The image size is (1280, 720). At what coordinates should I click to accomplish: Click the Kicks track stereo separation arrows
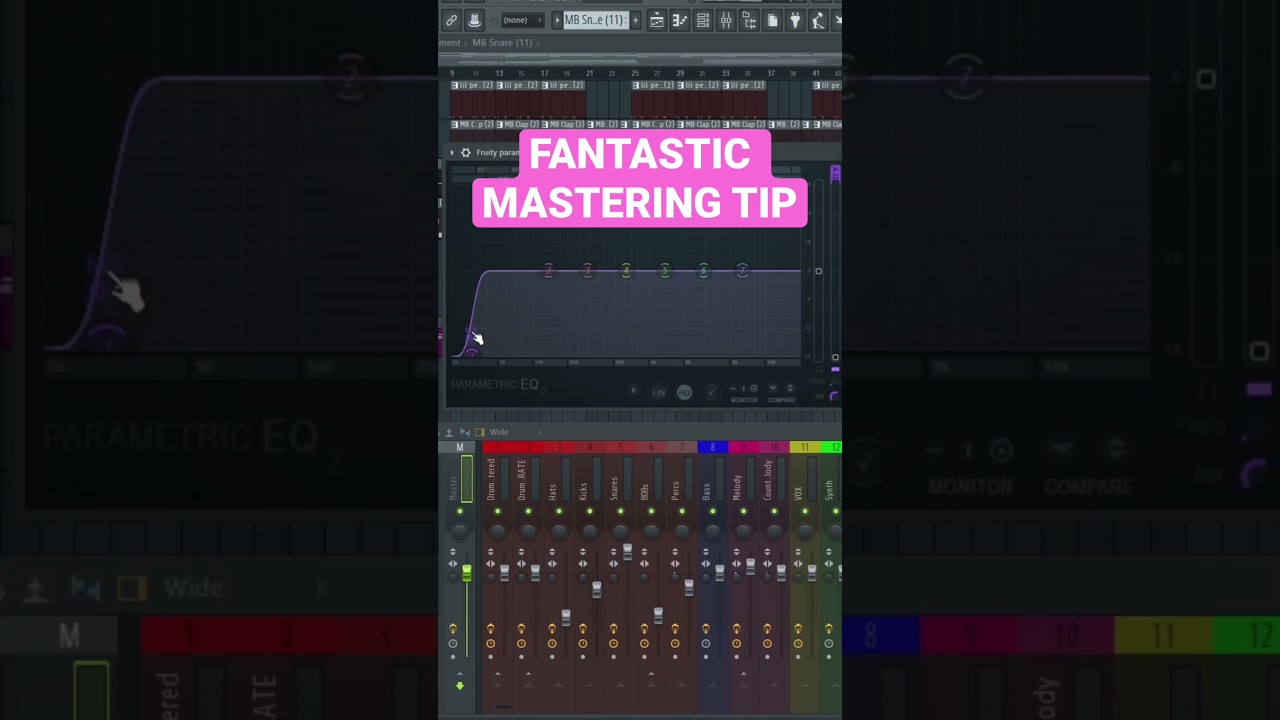(x=583, y=564)
